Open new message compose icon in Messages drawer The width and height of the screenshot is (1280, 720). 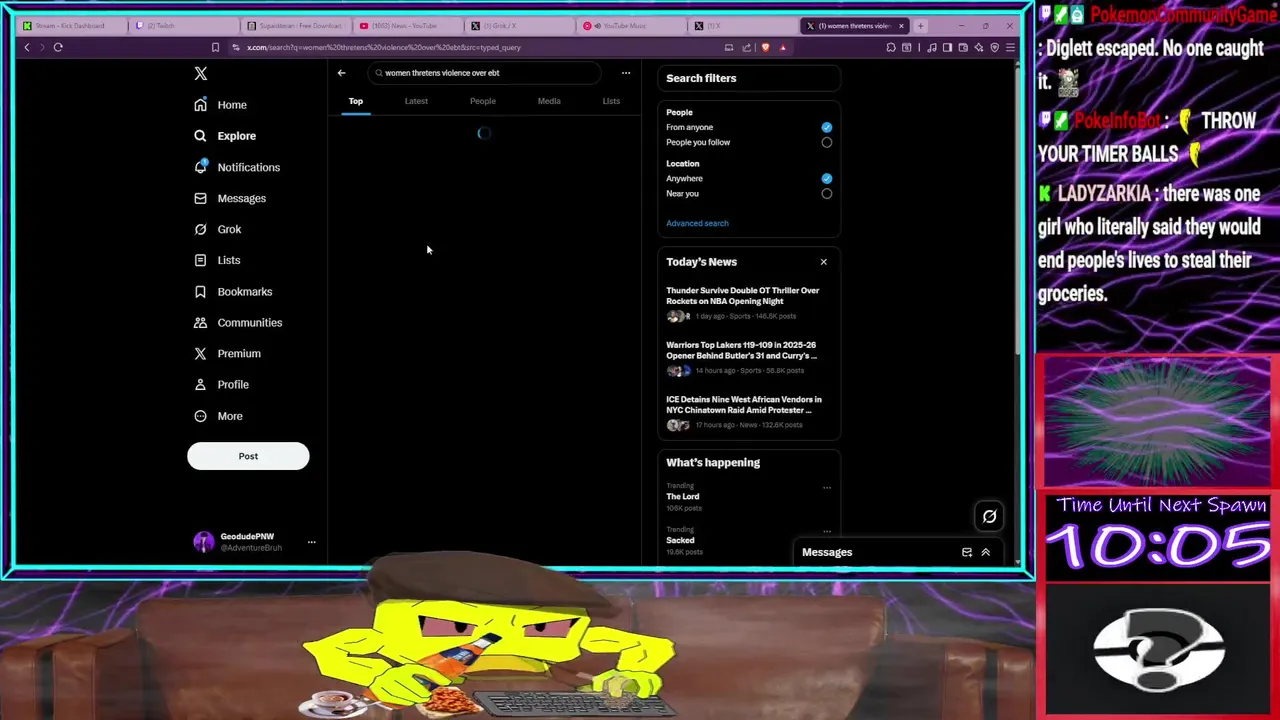click(967, 552)
